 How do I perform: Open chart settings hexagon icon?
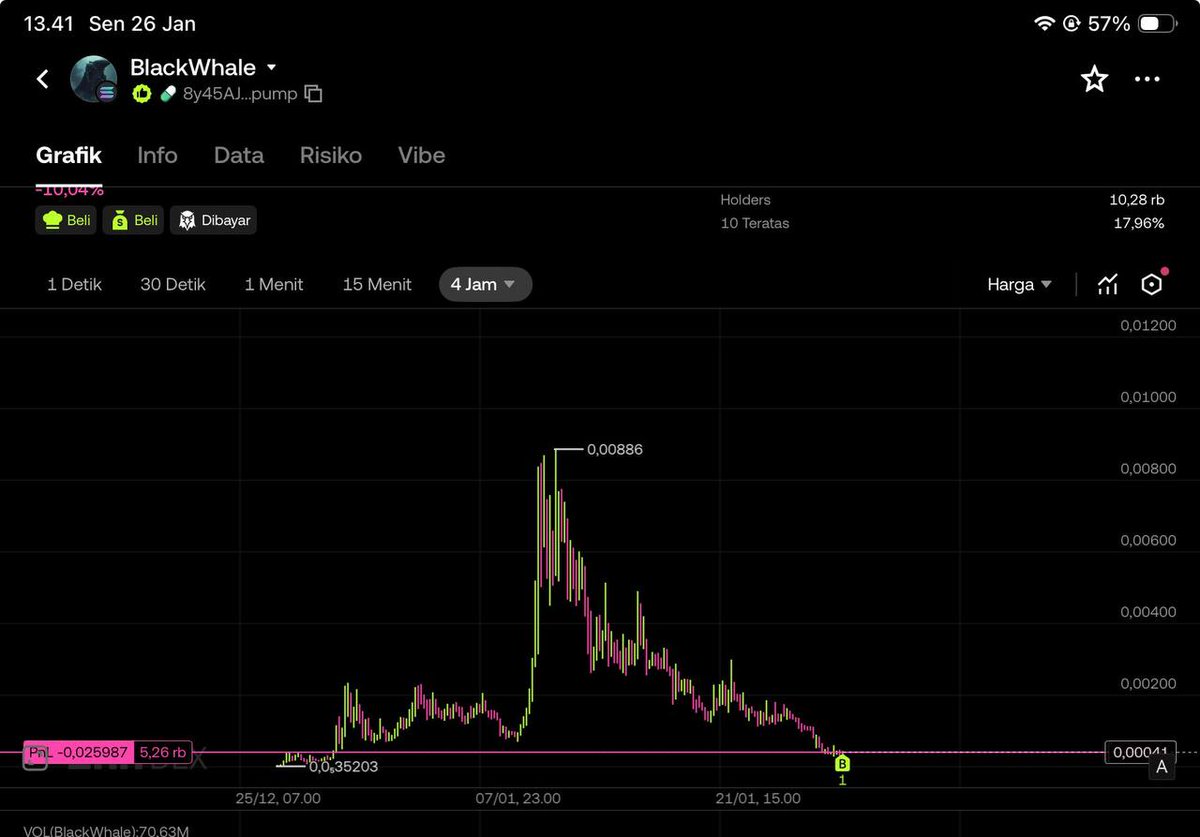pyautogui.click(x=1152, y=284)
